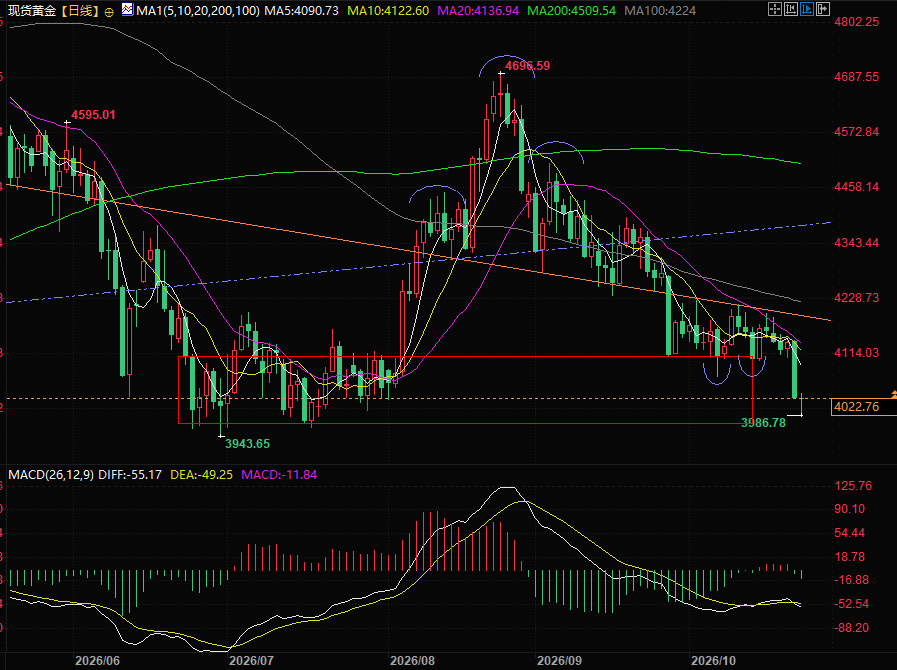Click the MA20:4136.94 value label

click(x=478, y=11)
